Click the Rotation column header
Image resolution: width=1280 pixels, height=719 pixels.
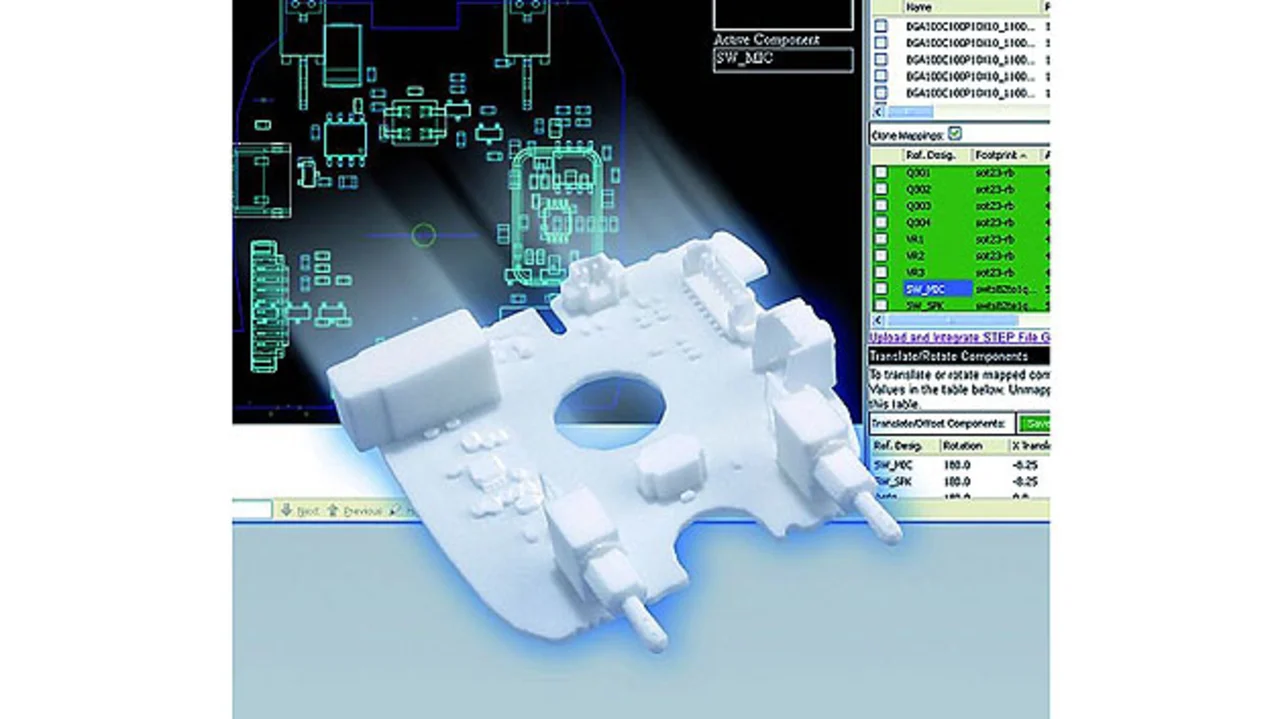(962, 445)
